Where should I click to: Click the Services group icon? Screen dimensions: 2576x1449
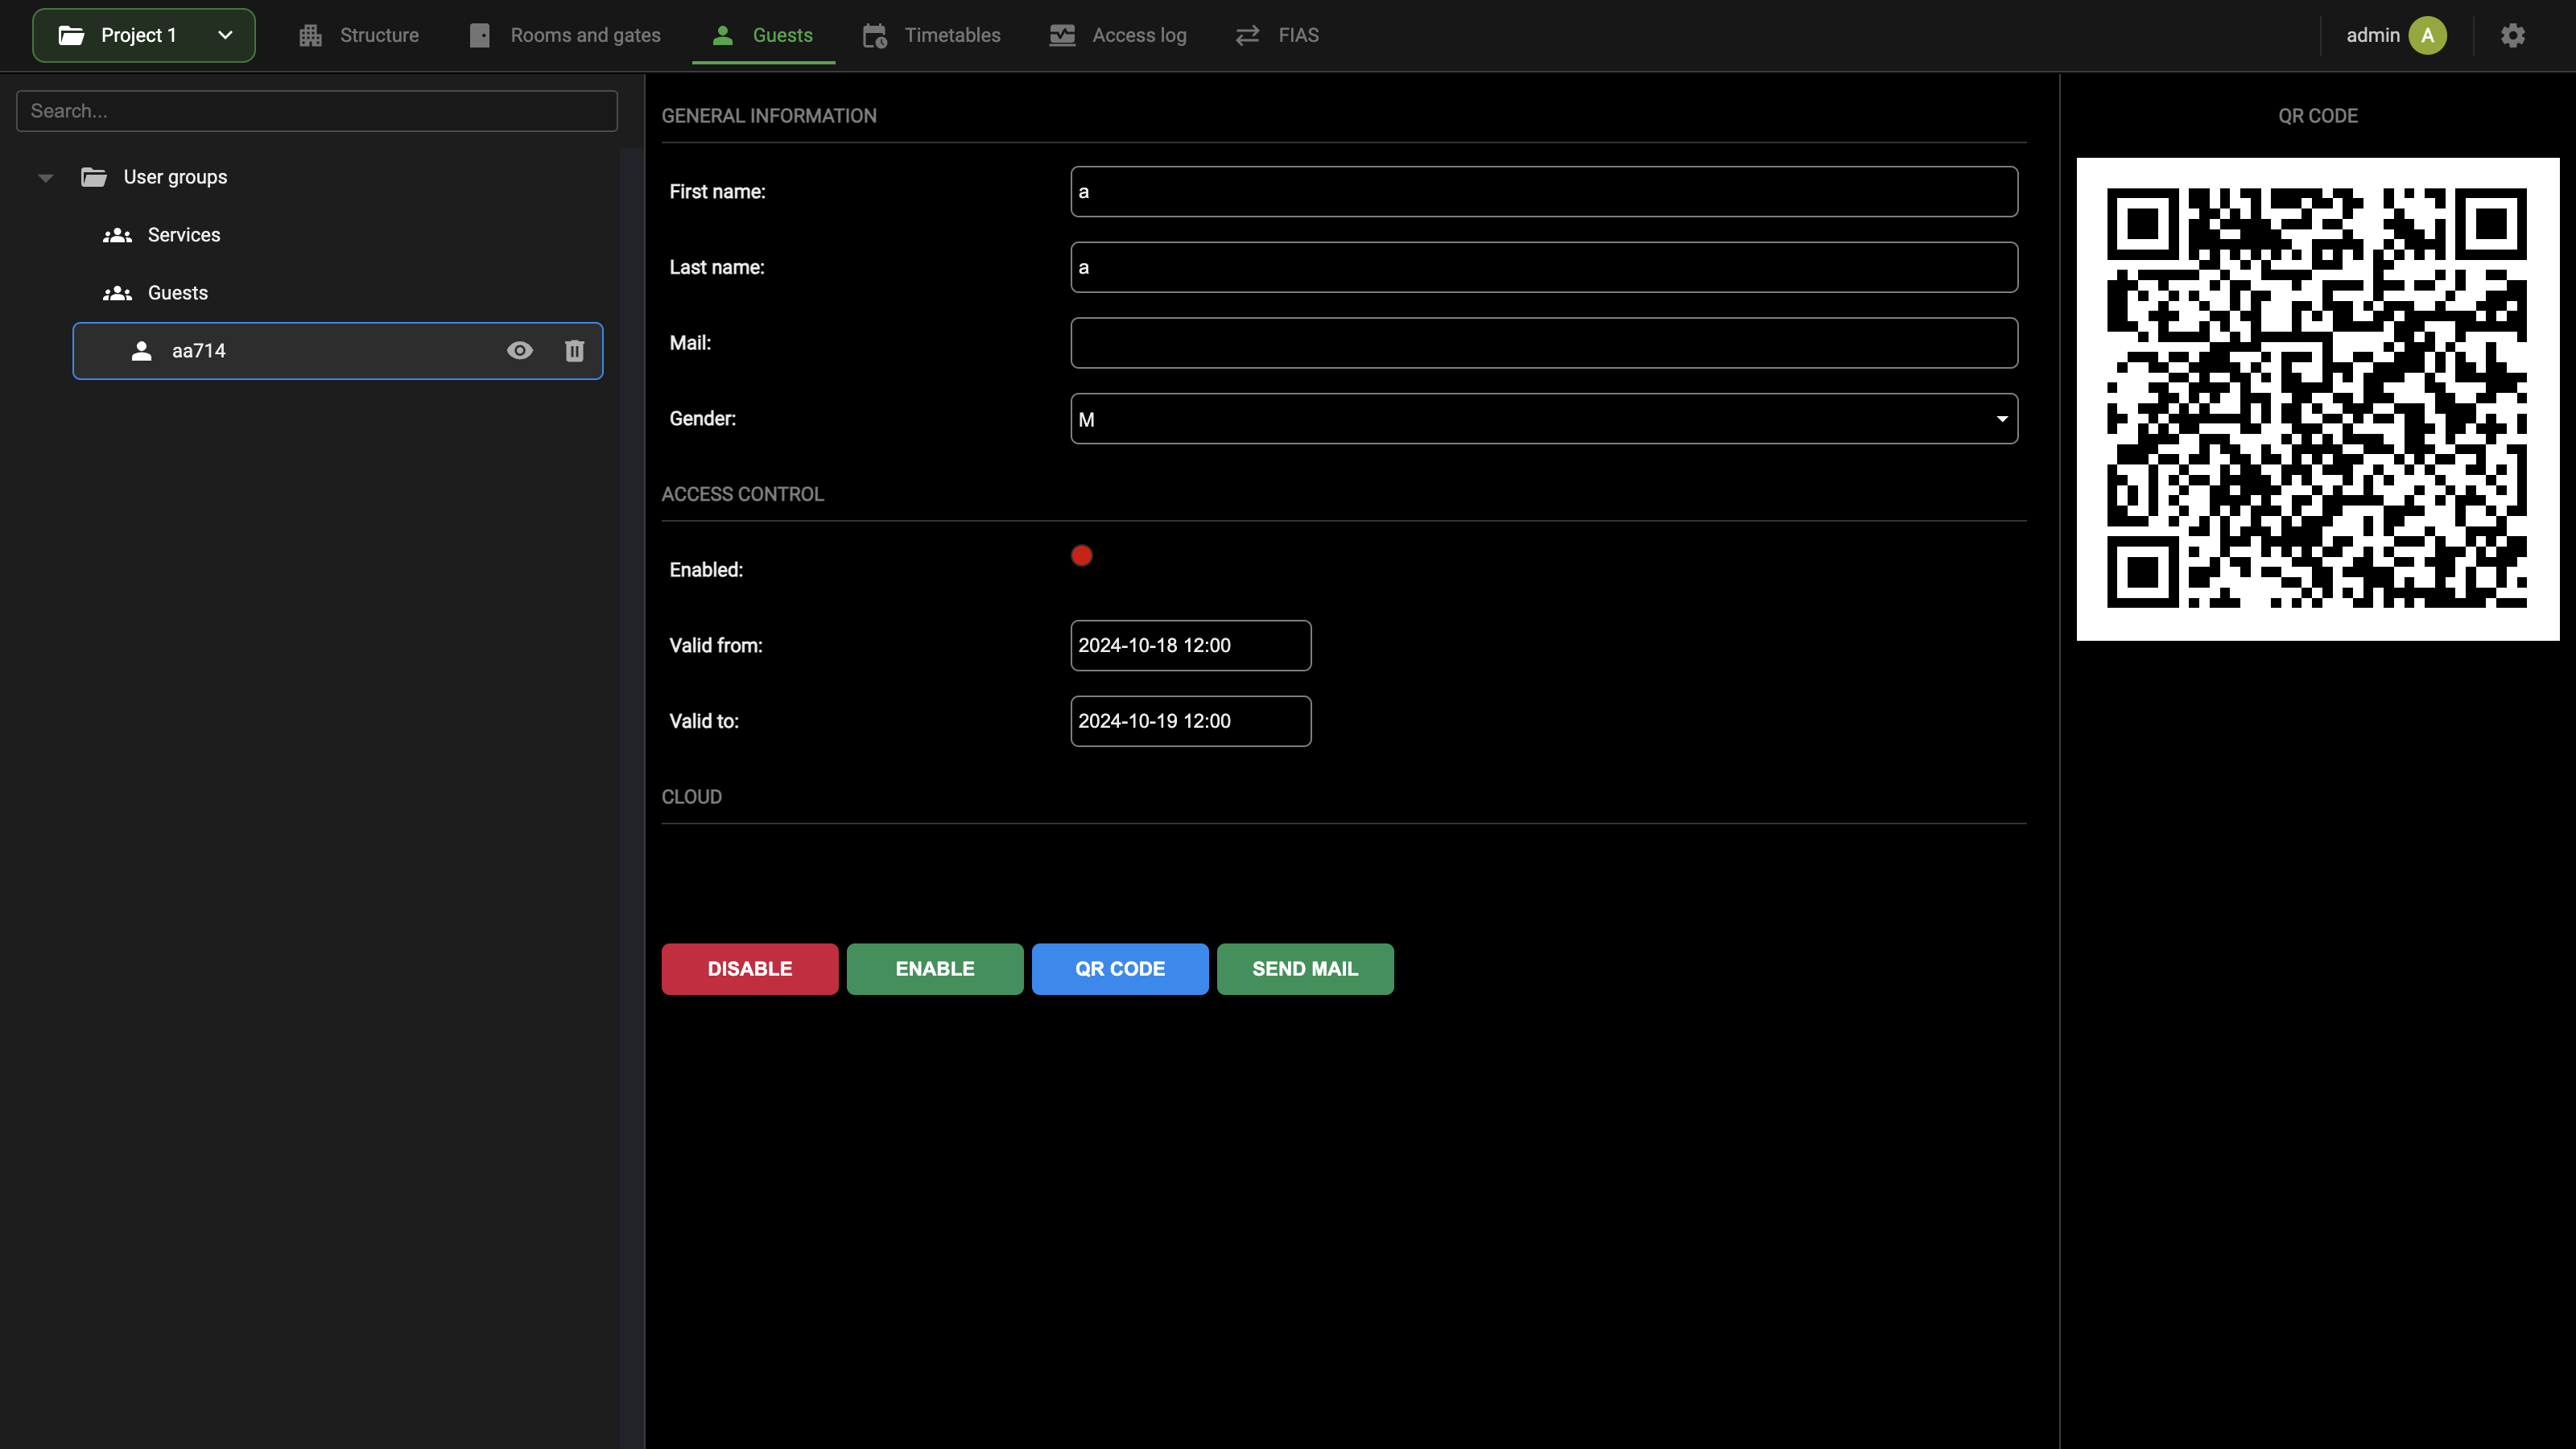pos(117,235)
